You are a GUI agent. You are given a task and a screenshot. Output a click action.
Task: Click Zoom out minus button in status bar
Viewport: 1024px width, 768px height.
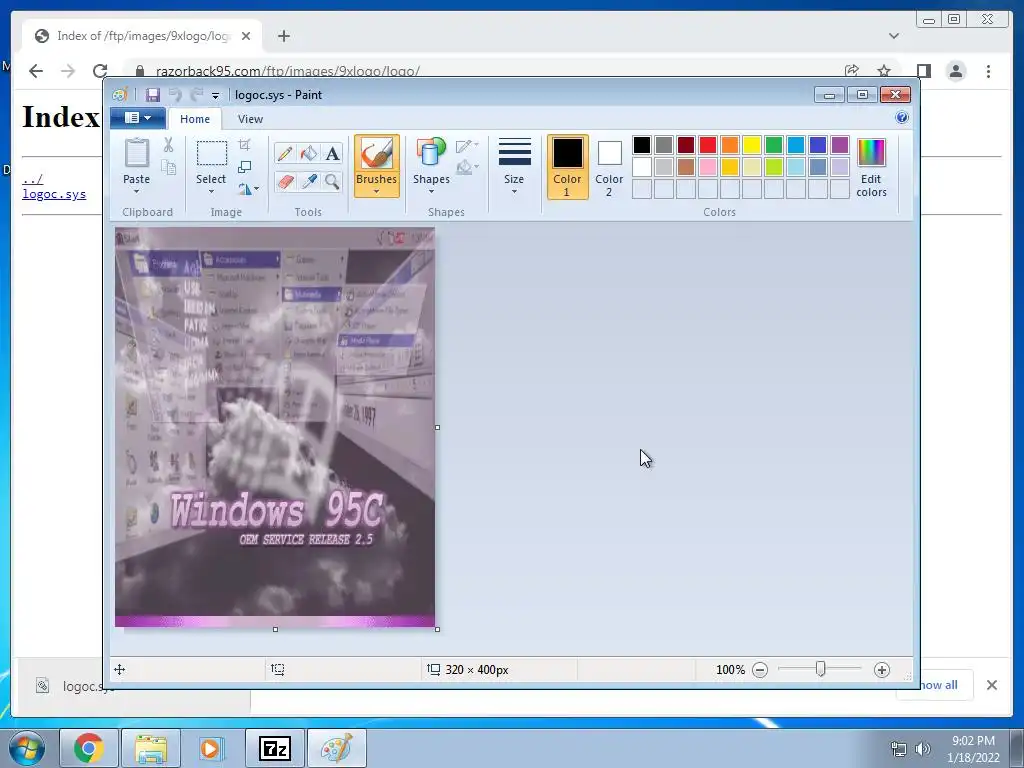tap(760, 670)
